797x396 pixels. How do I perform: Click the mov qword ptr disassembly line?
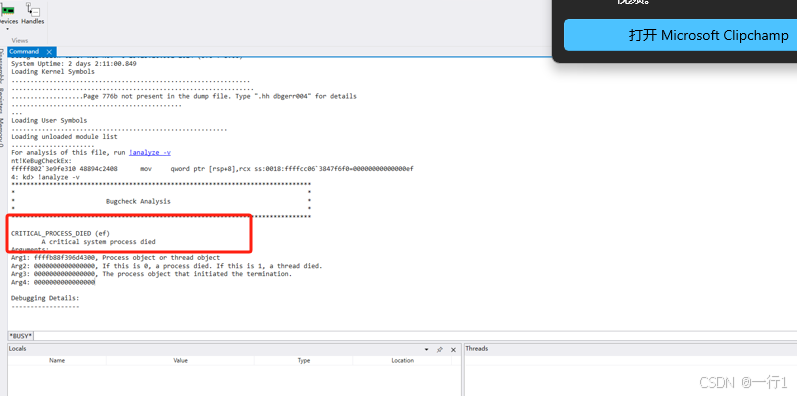[212, 169]
